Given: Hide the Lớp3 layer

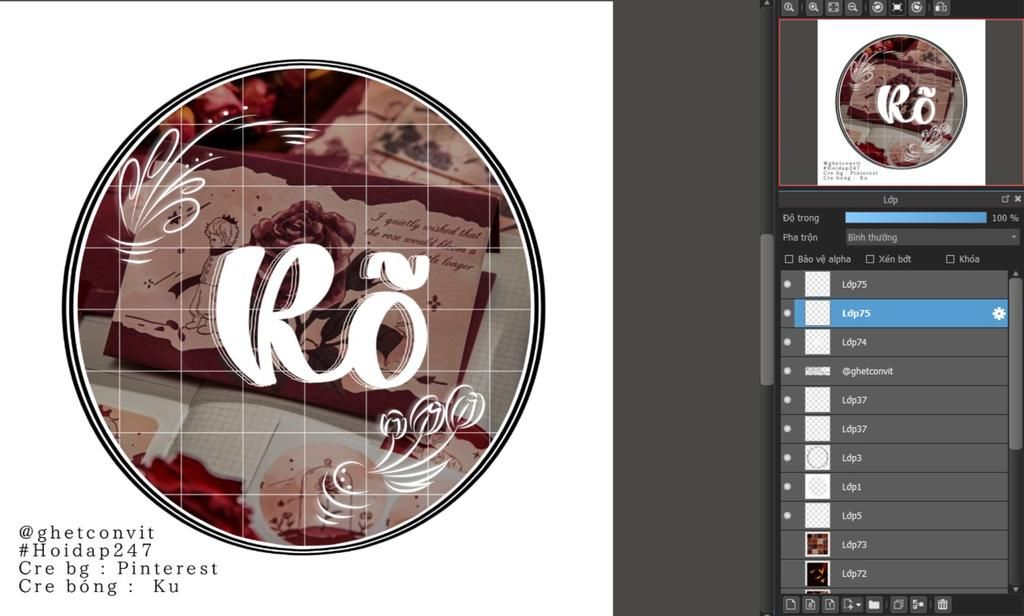Looking at the screenshot, I should coord(787,457).
